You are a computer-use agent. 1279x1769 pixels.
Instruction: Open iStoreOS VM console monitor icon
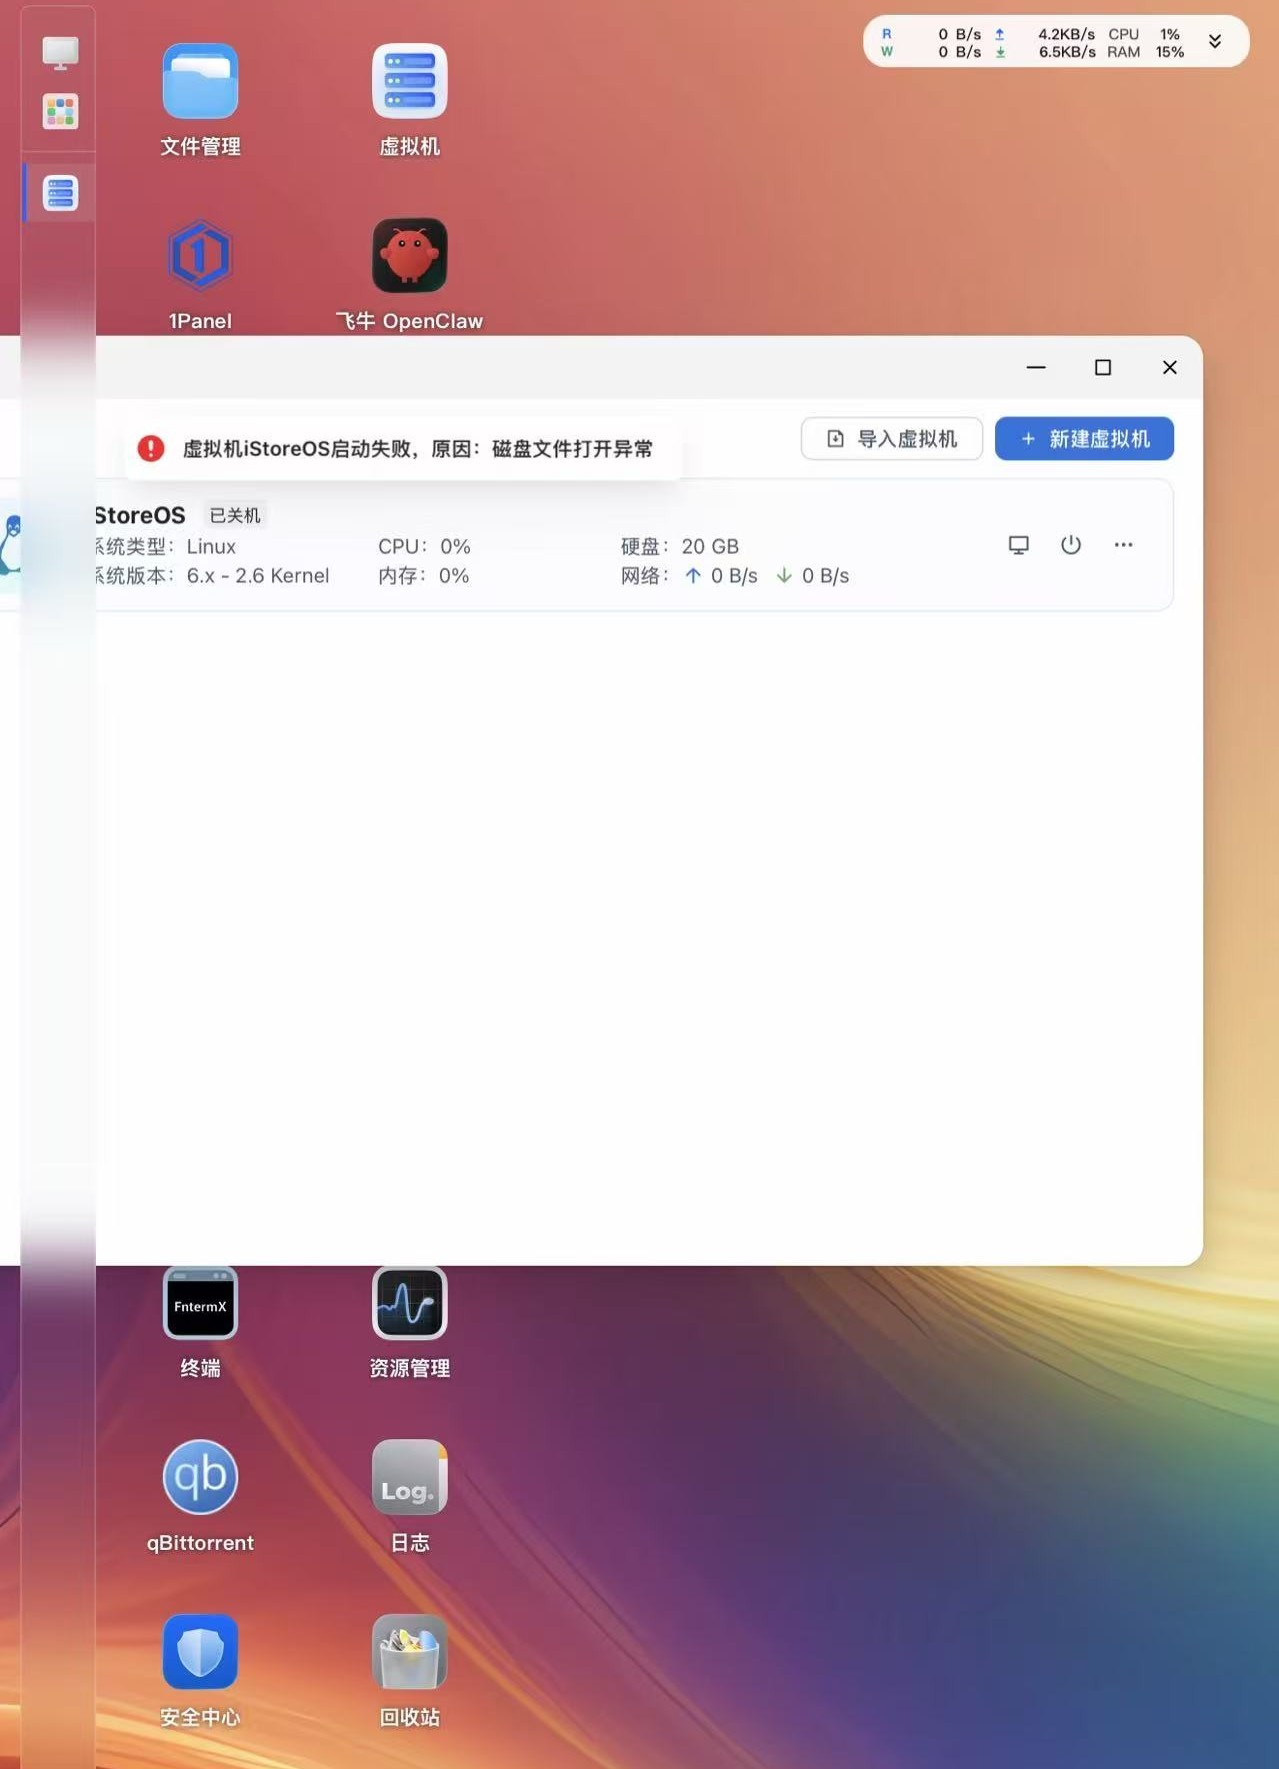point(1019,545)
